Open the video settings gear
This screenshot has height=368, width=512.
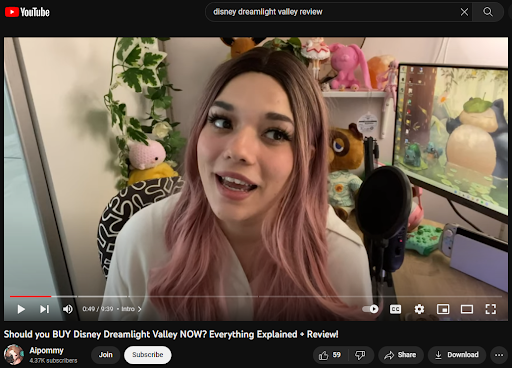(419, 309)
